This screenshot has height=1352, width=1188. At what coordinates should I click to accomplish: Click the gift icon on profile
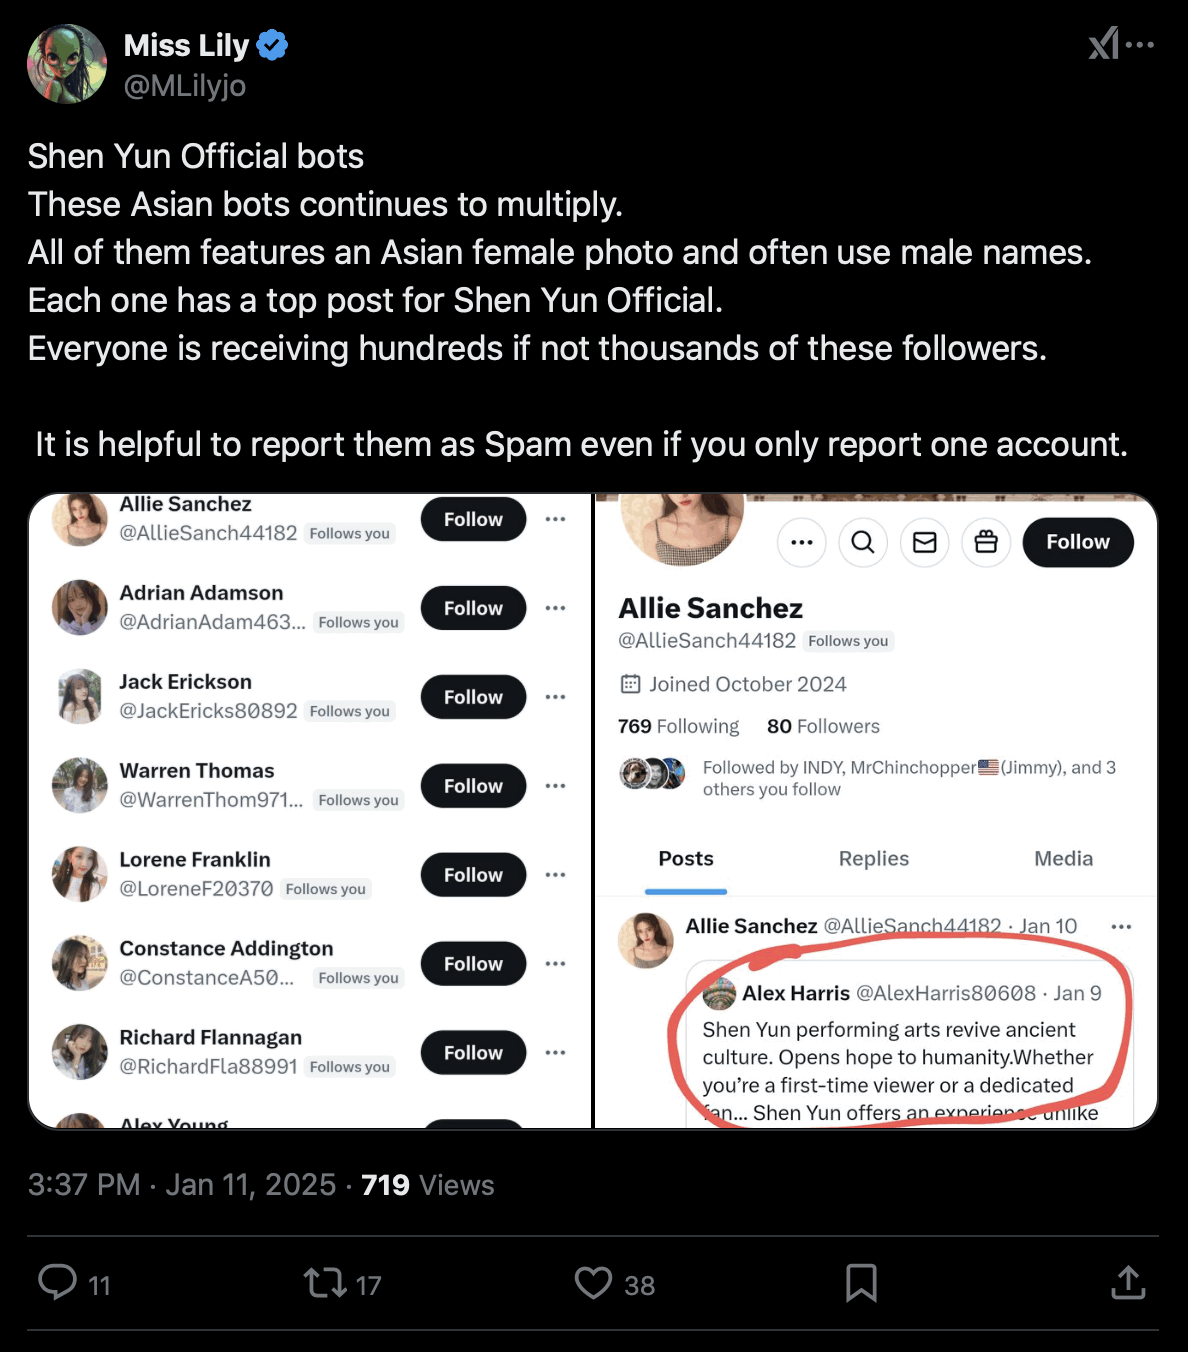[x=986, y=542]
